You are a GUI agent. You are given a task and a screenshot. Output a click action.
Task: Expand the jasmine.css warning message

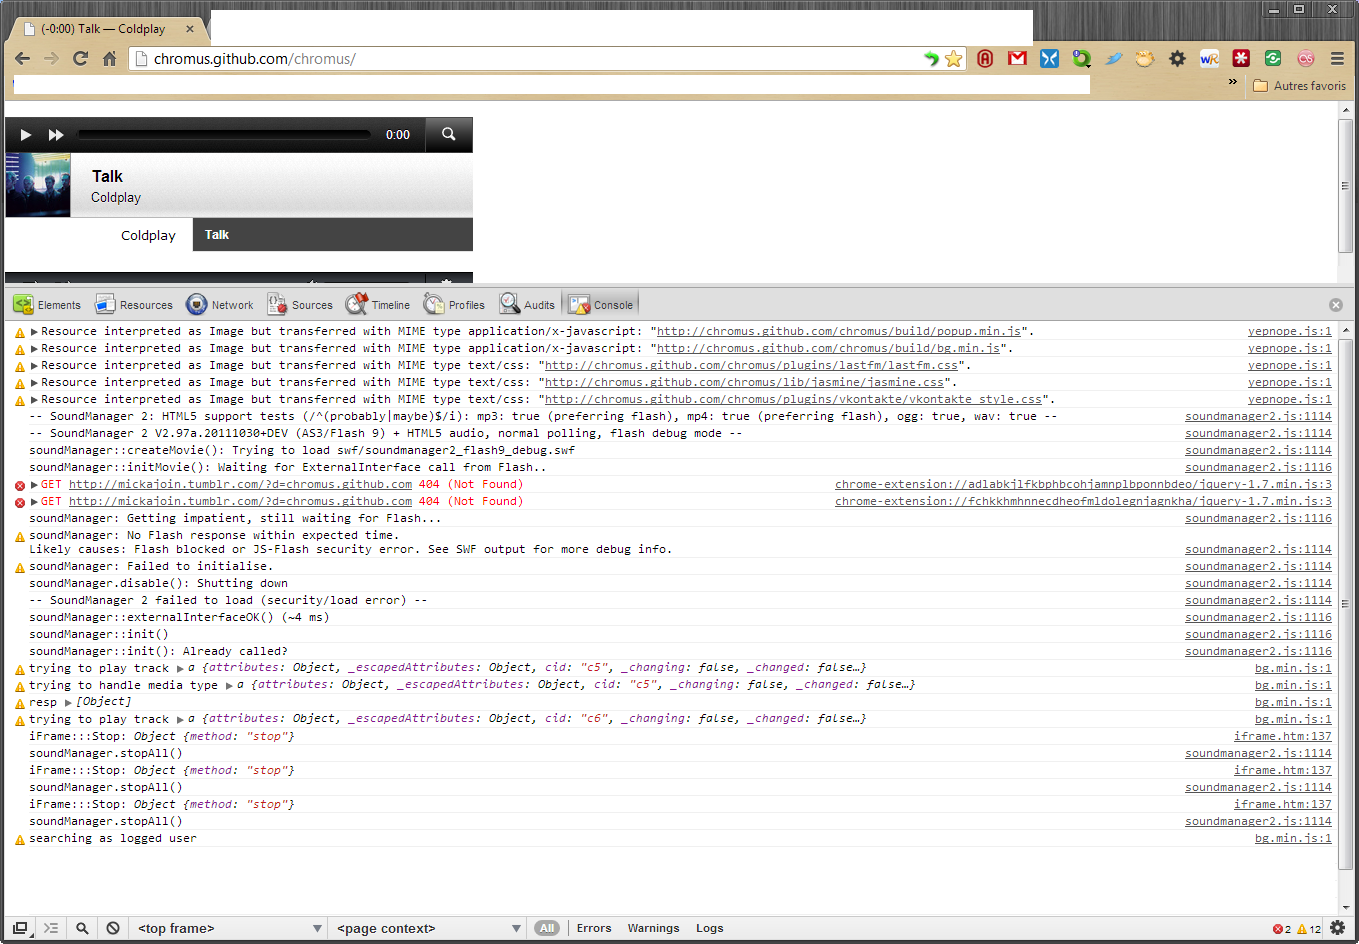tap(34, 382)
